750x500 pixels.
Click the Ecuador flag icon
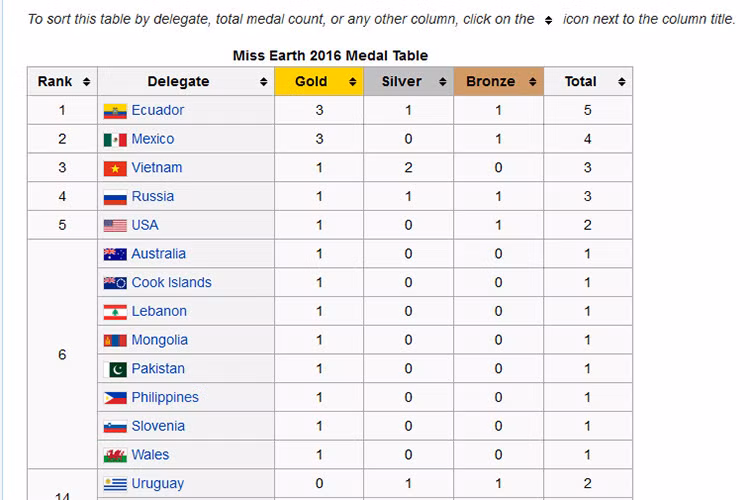[115, 111]
